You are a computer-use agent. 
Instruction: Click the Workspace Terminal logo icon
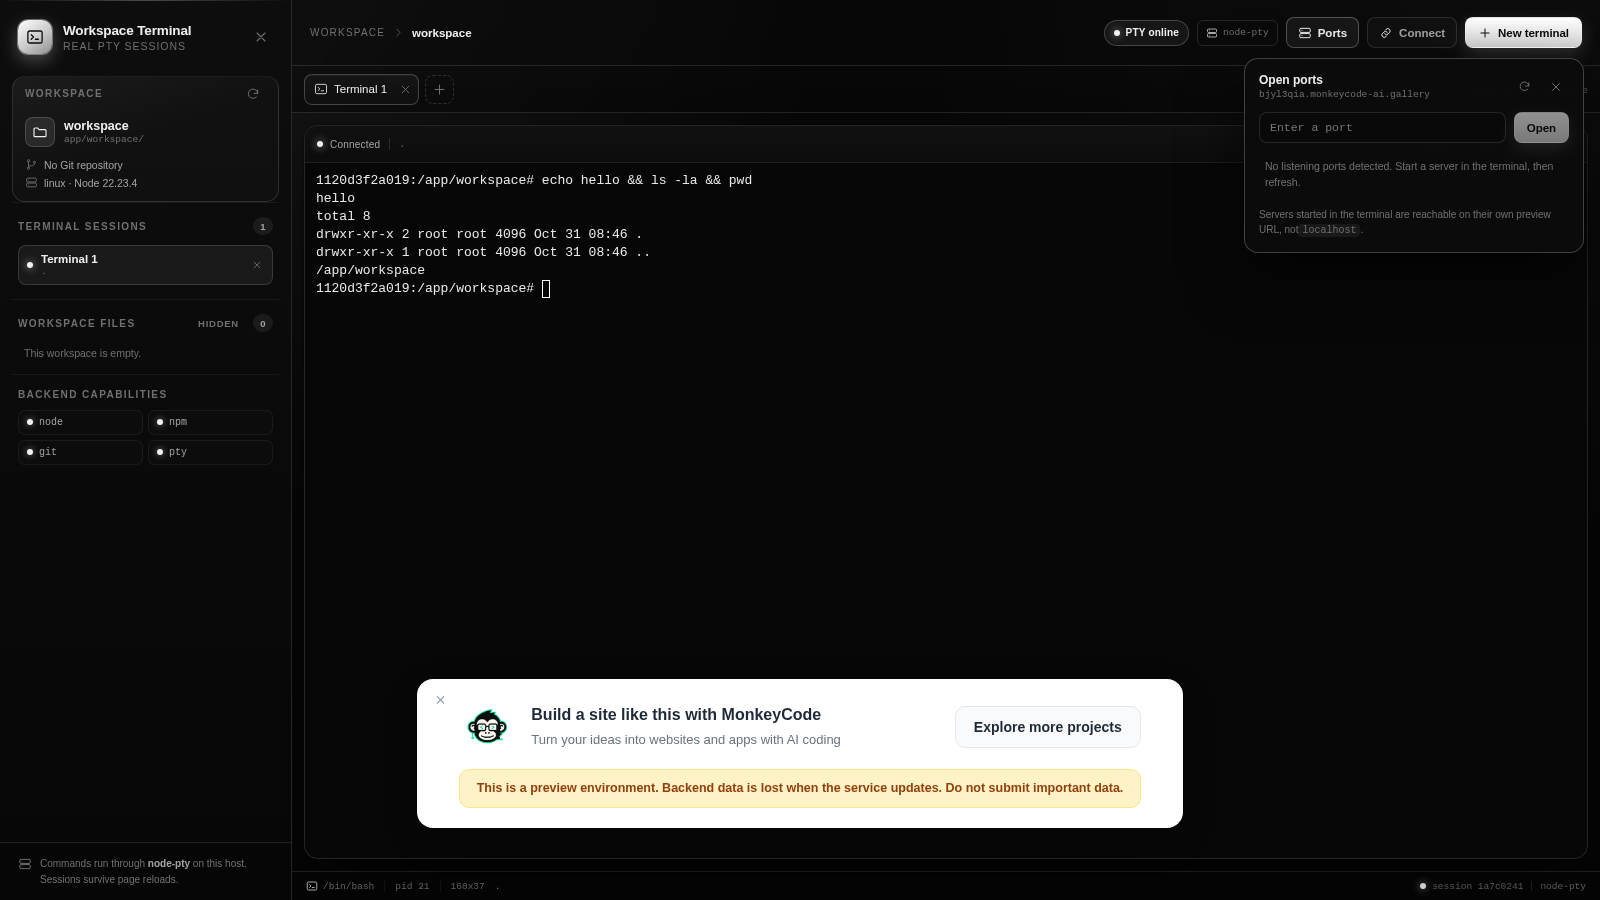click(x=35, y=37)
